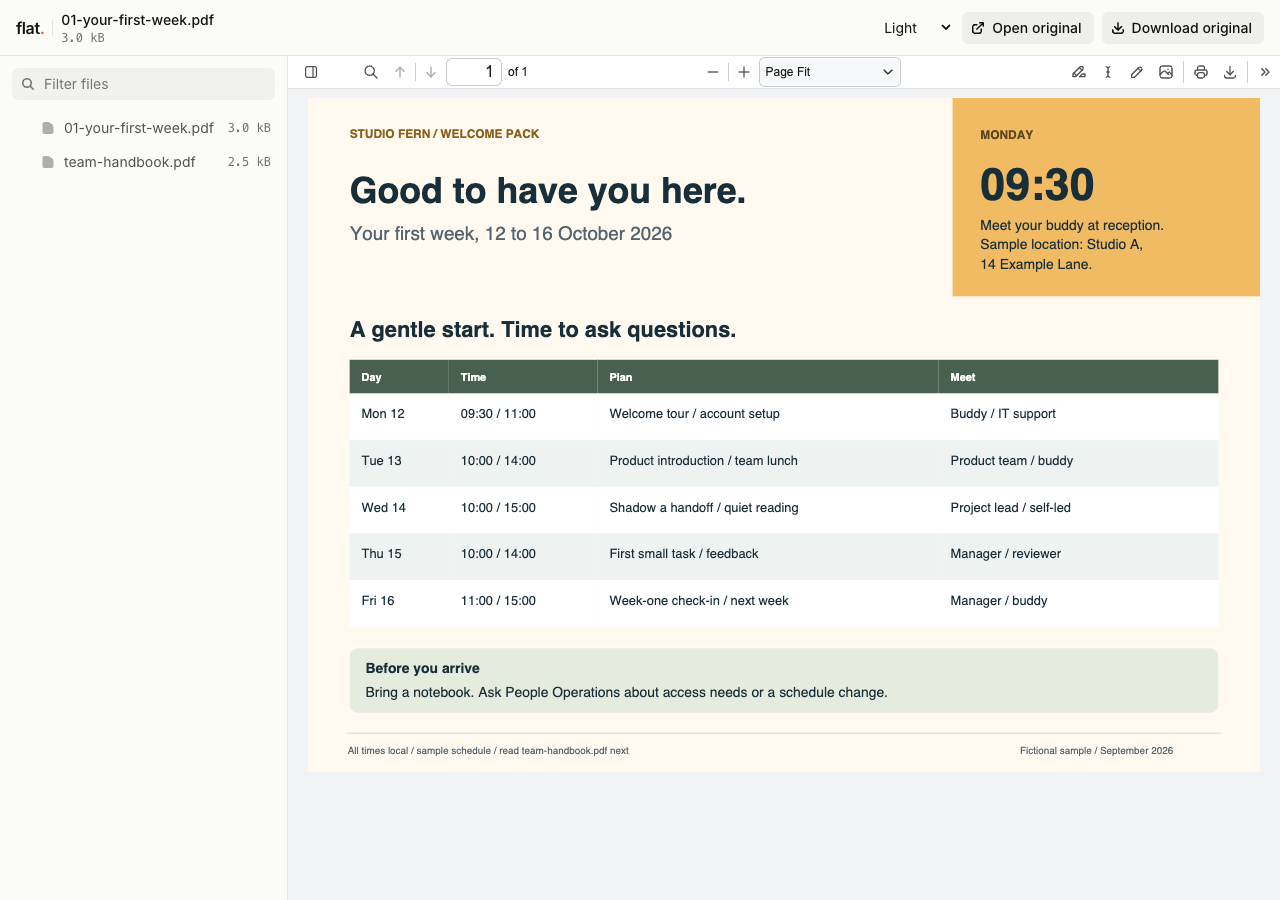Click the 'Good to have you here.' heading
The width and height of the screenshot is (1280, 900).
[x=548, y=190]
